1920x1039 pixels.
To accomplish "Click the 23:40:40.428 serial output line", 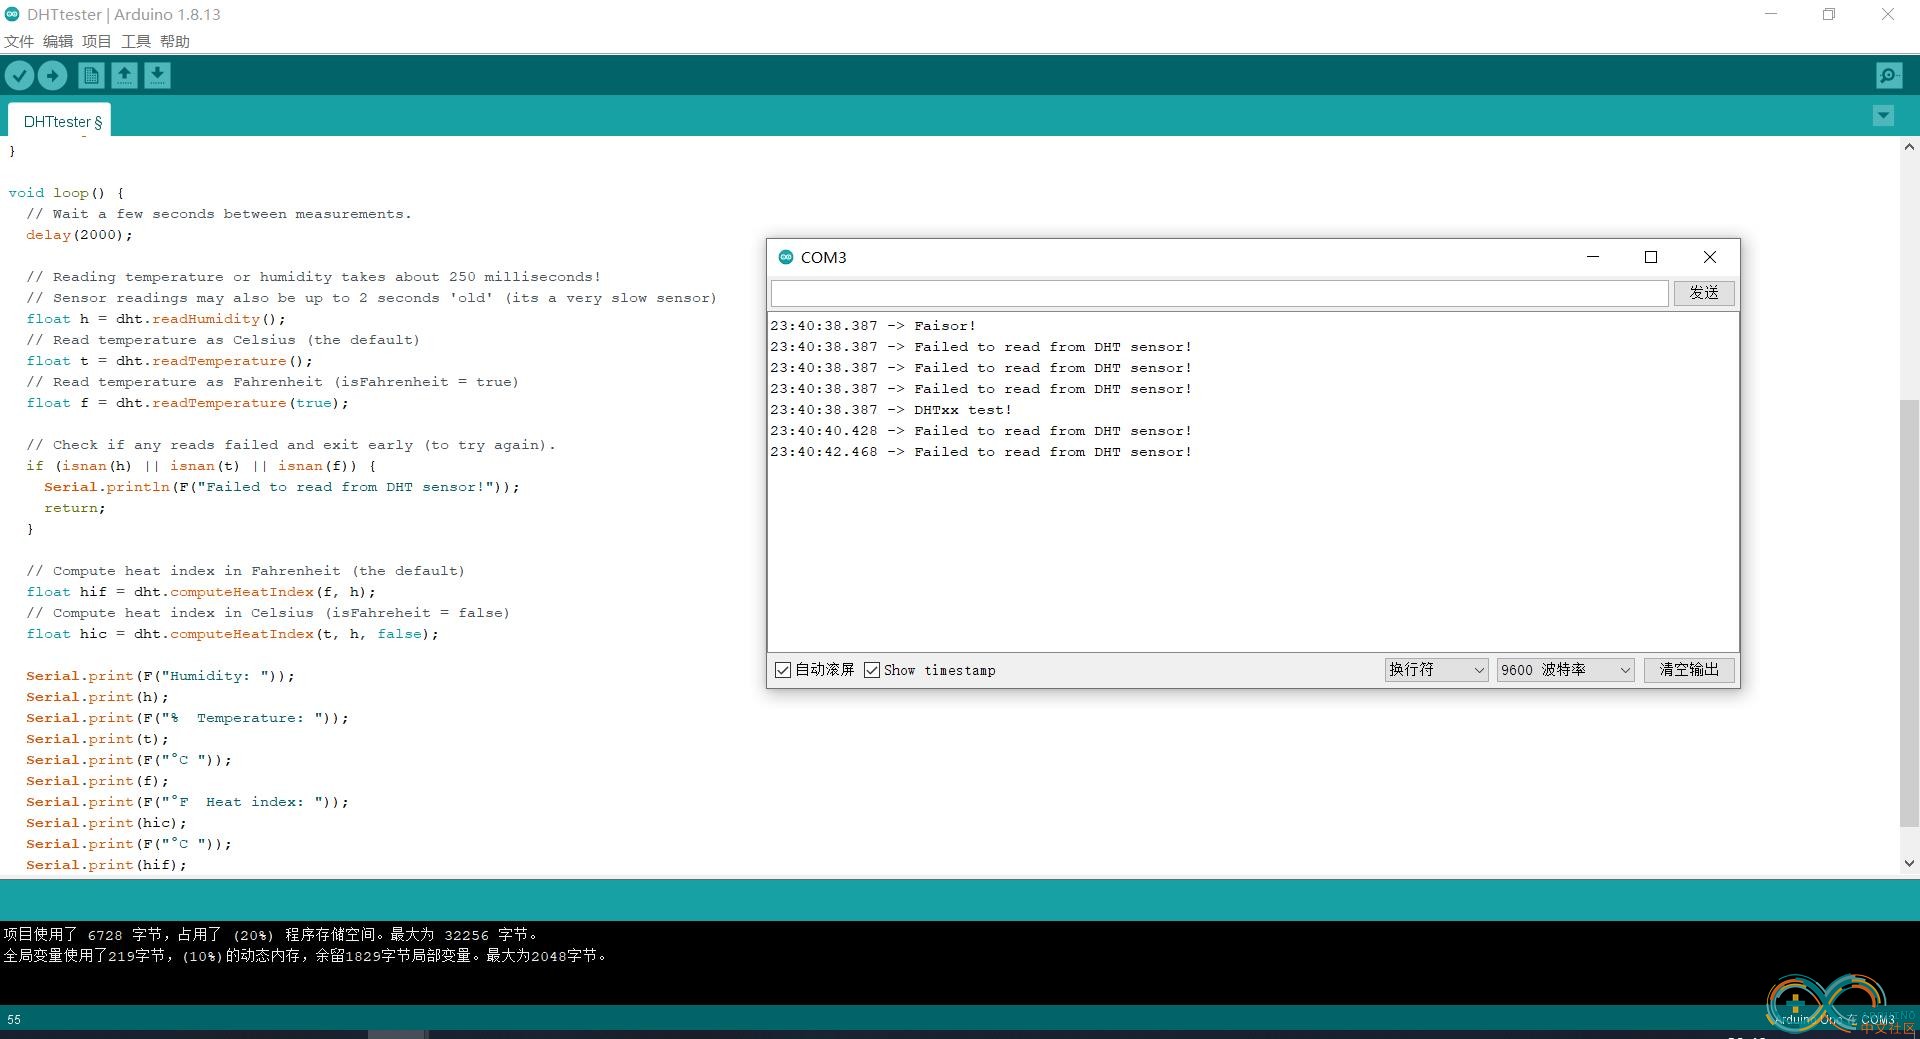I will 981,431.
